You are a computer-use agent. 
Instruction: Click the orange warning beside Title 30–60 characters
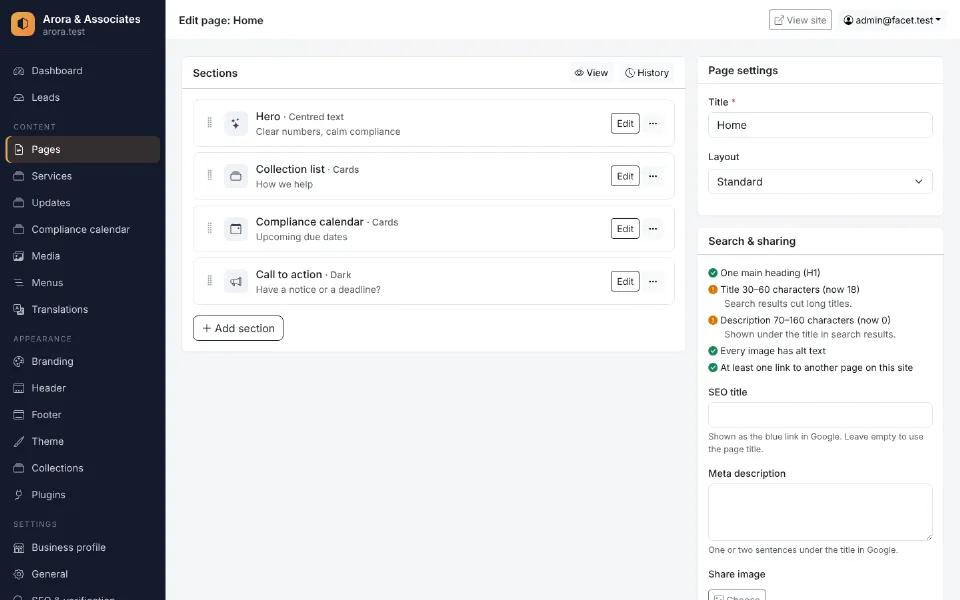(713, 290)
